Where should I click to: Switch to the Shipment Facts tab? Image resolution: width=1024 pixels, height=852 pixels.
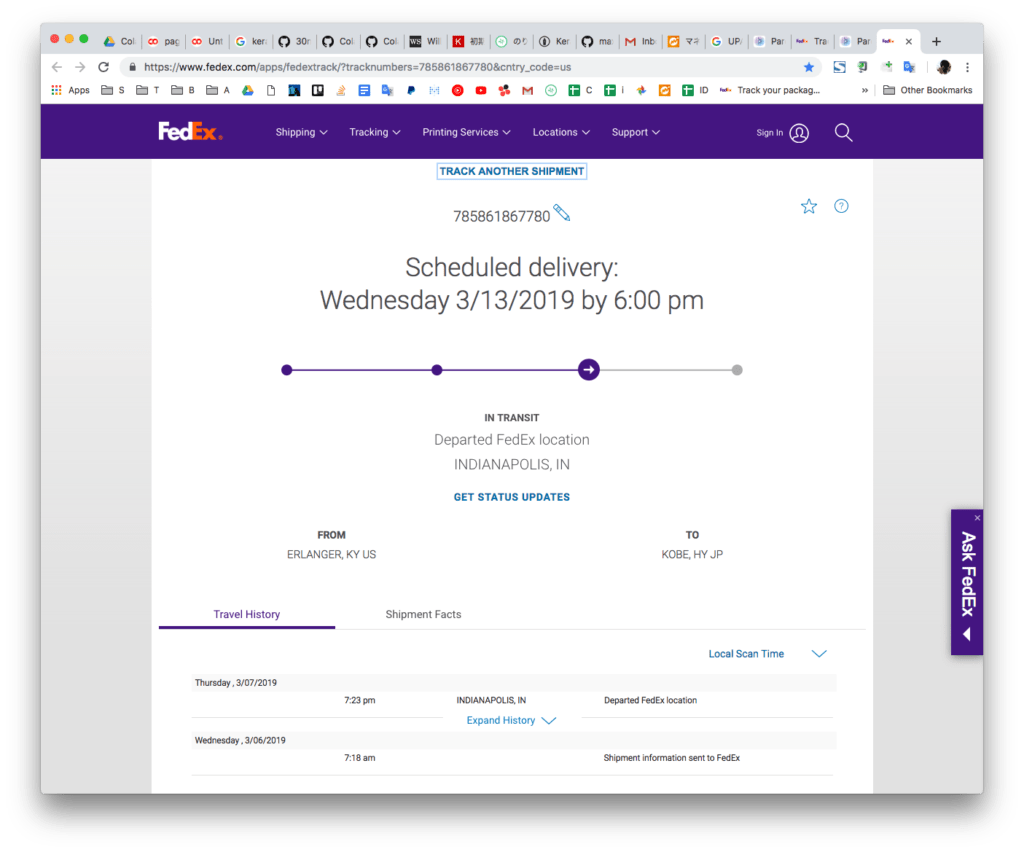(423, 614)
